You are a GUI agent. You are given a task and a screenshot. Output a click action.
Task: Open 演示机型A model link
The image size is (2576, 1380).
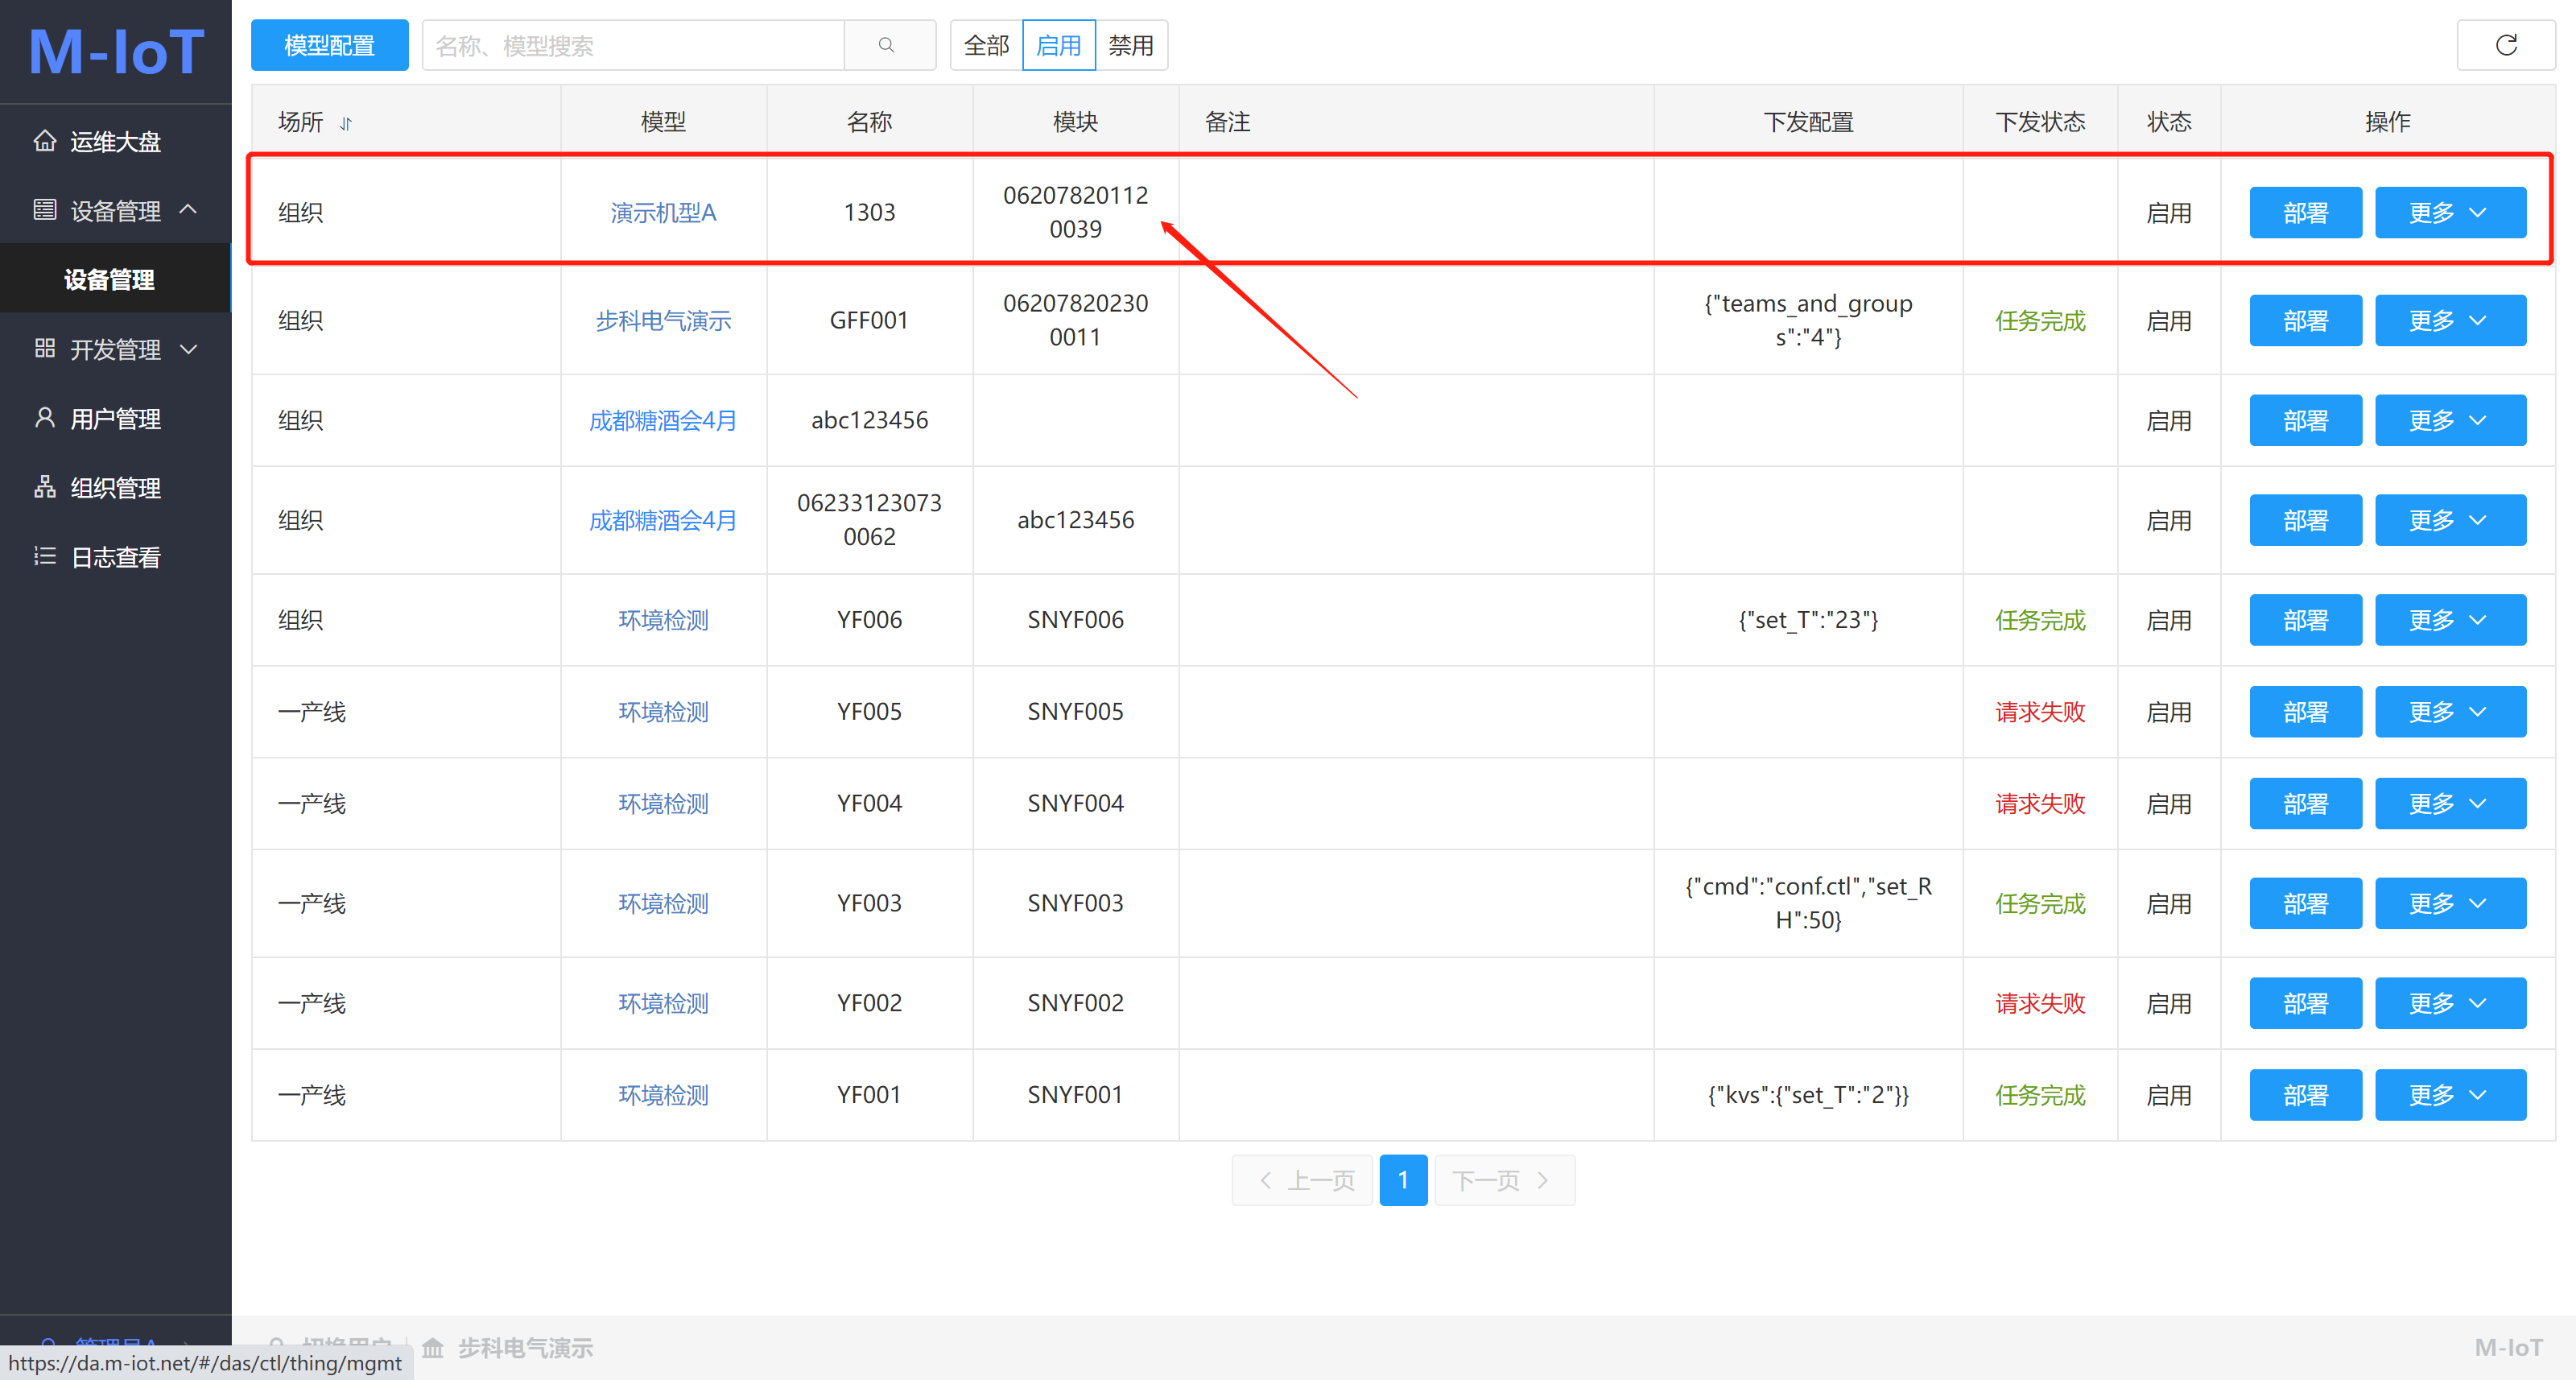(663, 212)
